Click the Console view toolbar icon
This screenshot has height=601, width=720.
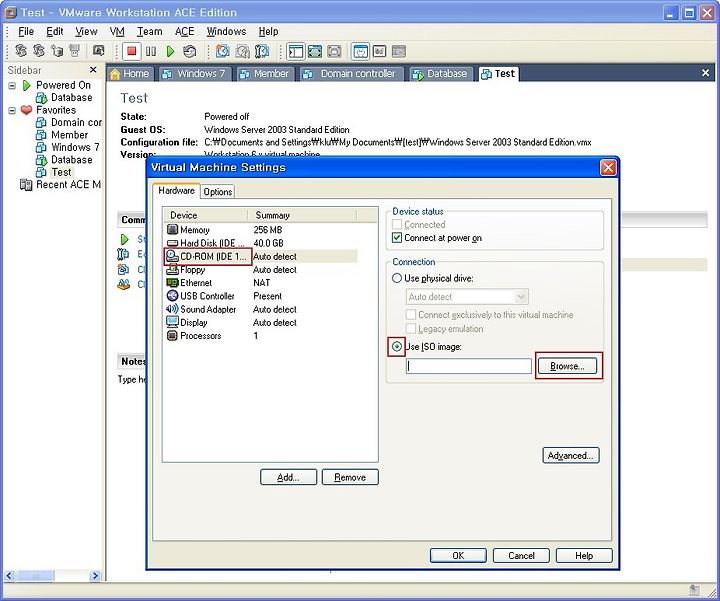tap(380, 51)
